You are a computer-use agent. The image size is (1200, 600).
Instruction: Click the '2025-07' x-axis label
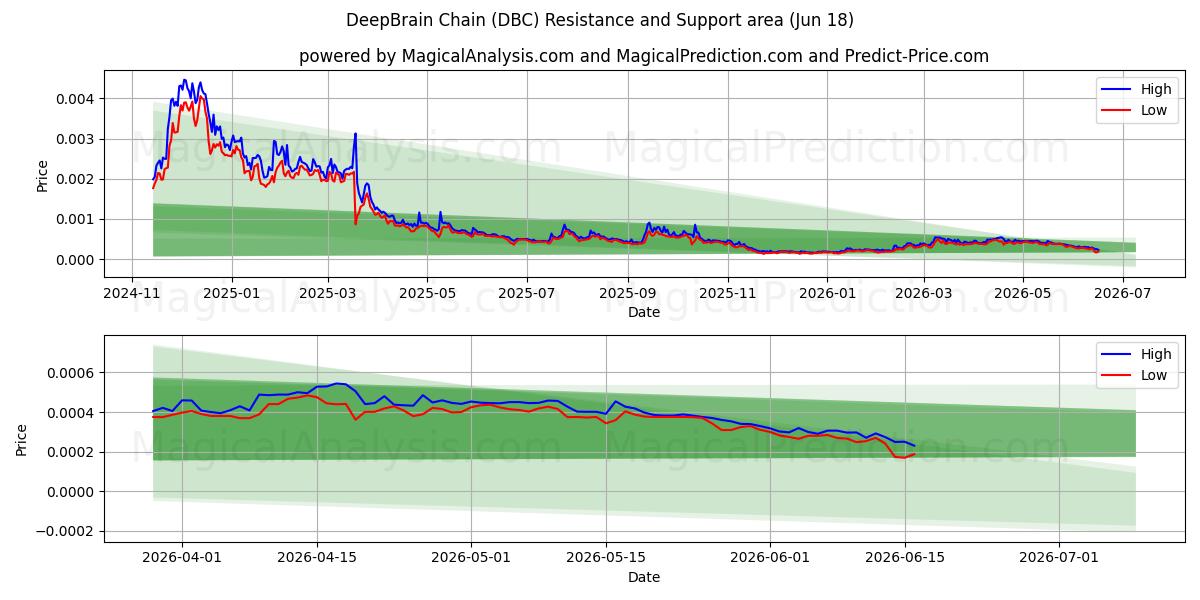527,294
